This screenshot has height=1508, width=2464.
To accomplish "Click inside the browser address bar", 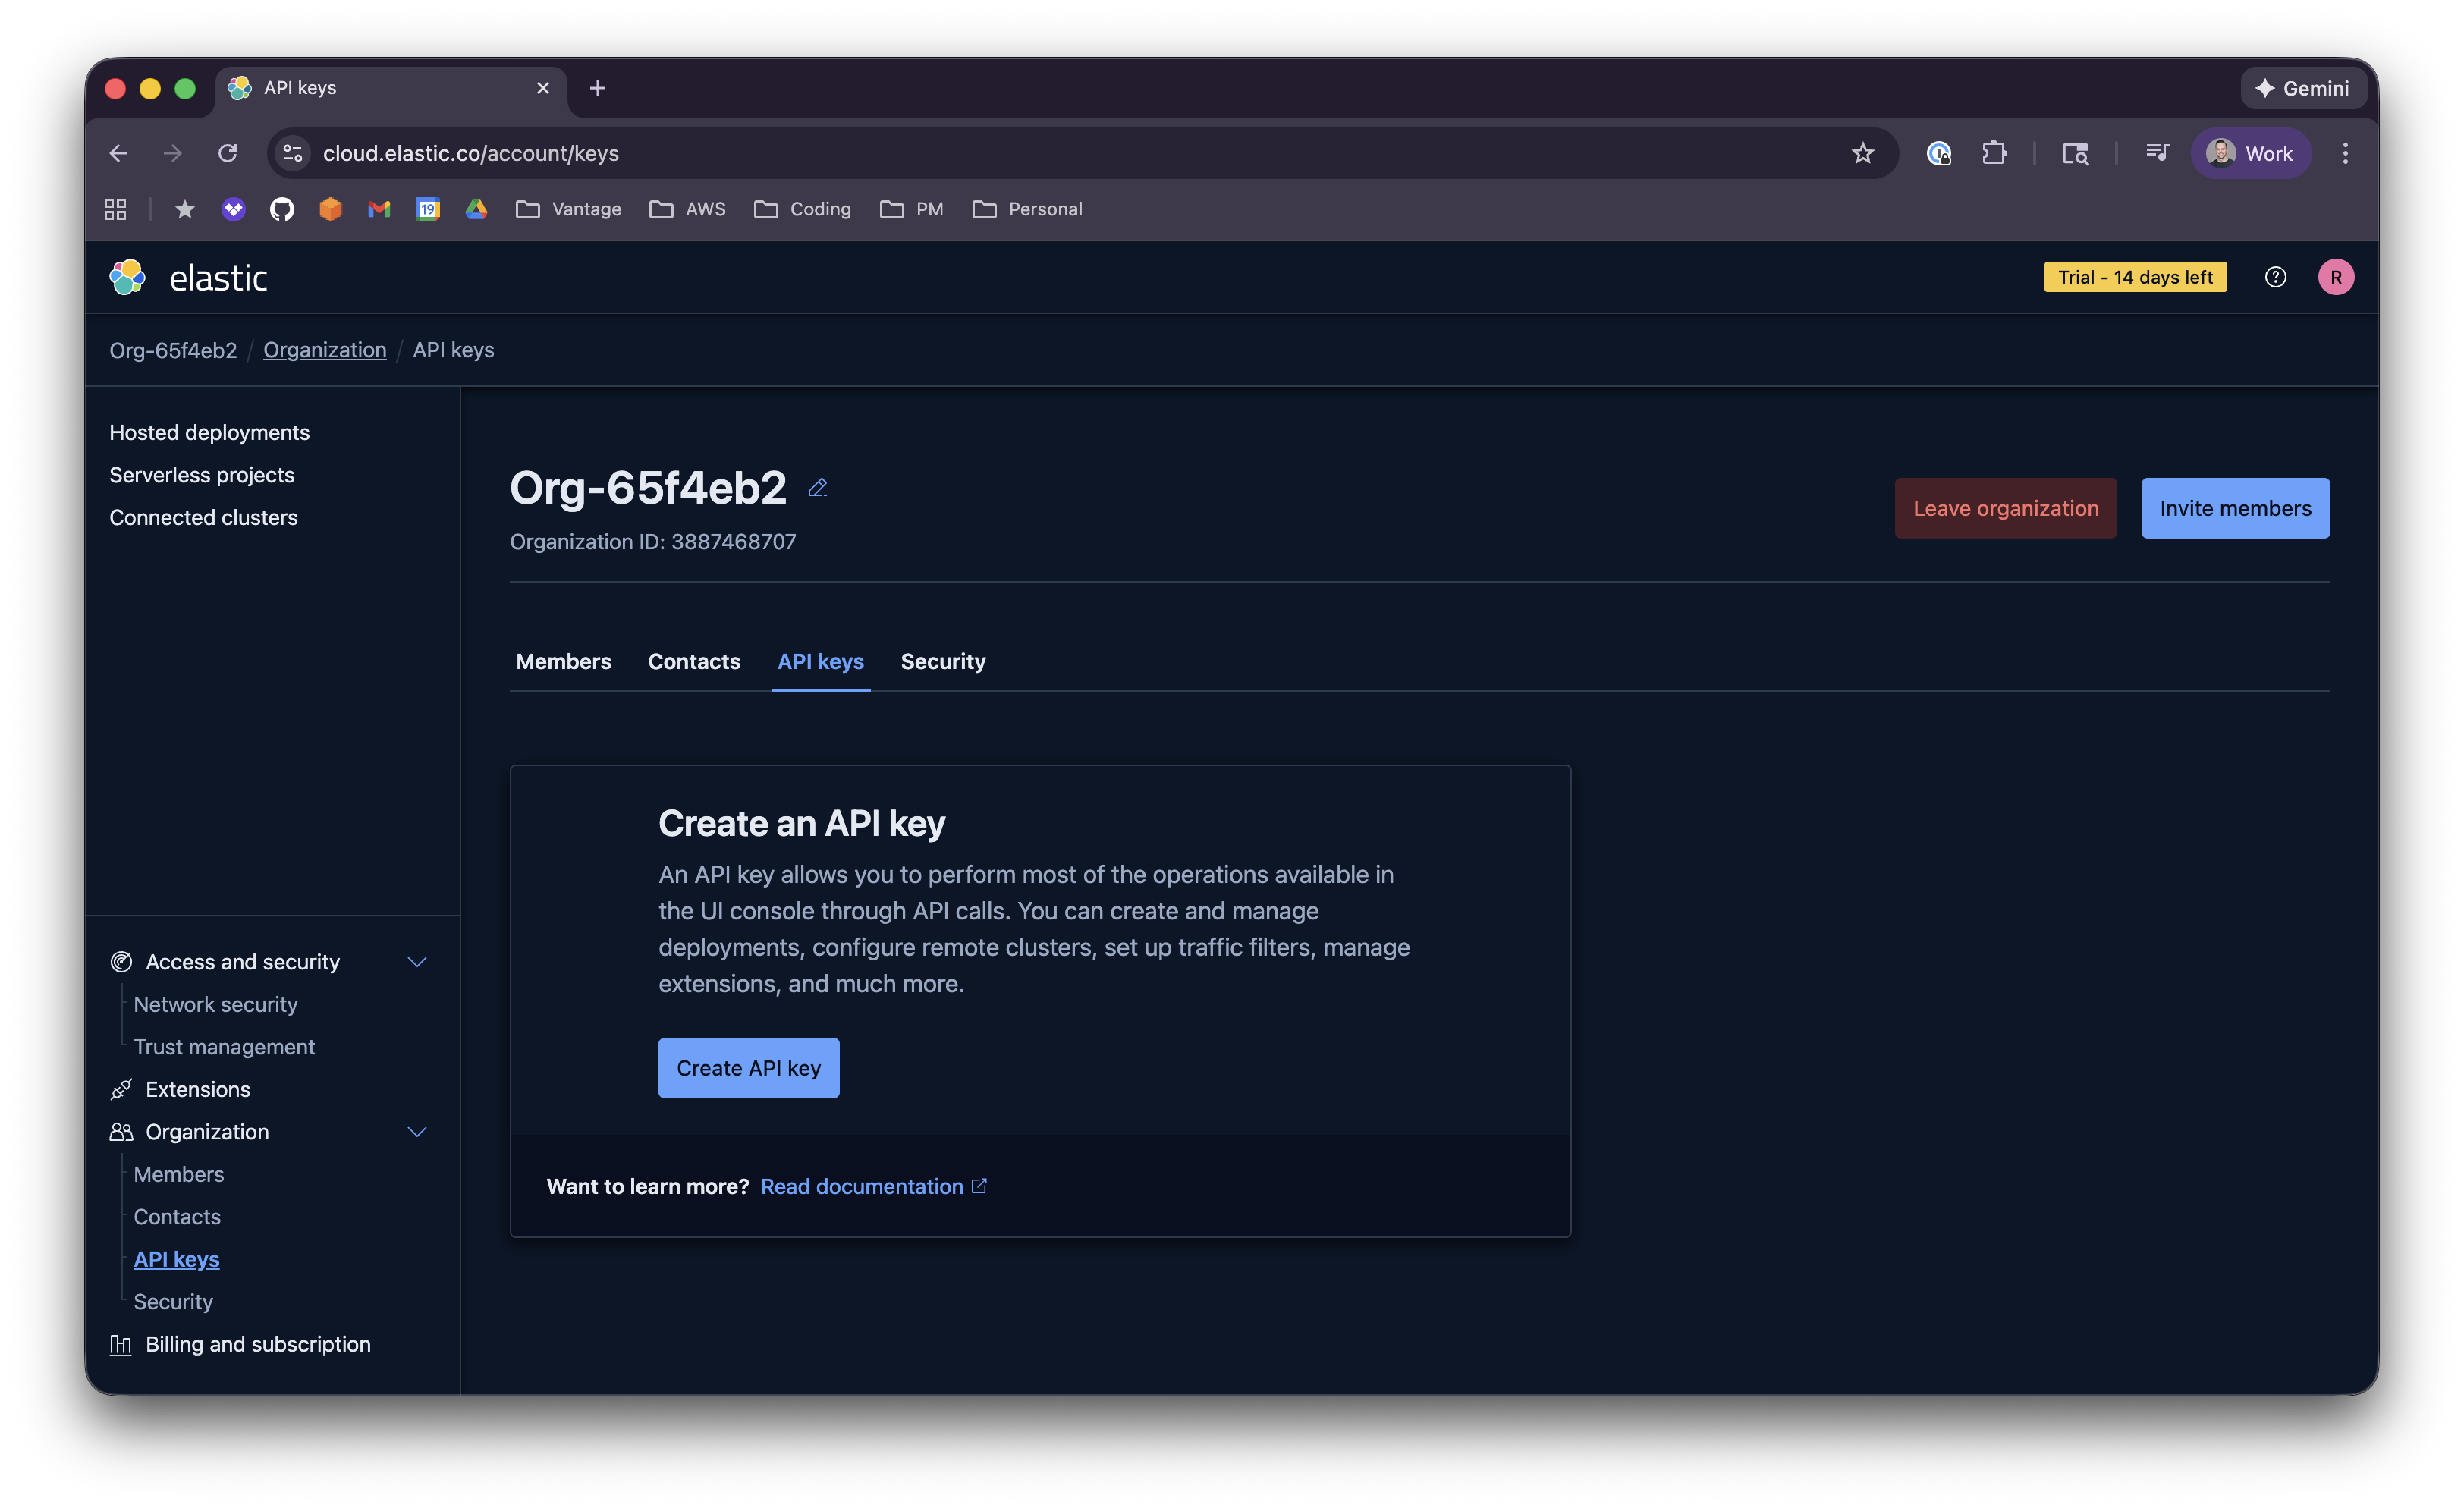I will click(700, 153).
